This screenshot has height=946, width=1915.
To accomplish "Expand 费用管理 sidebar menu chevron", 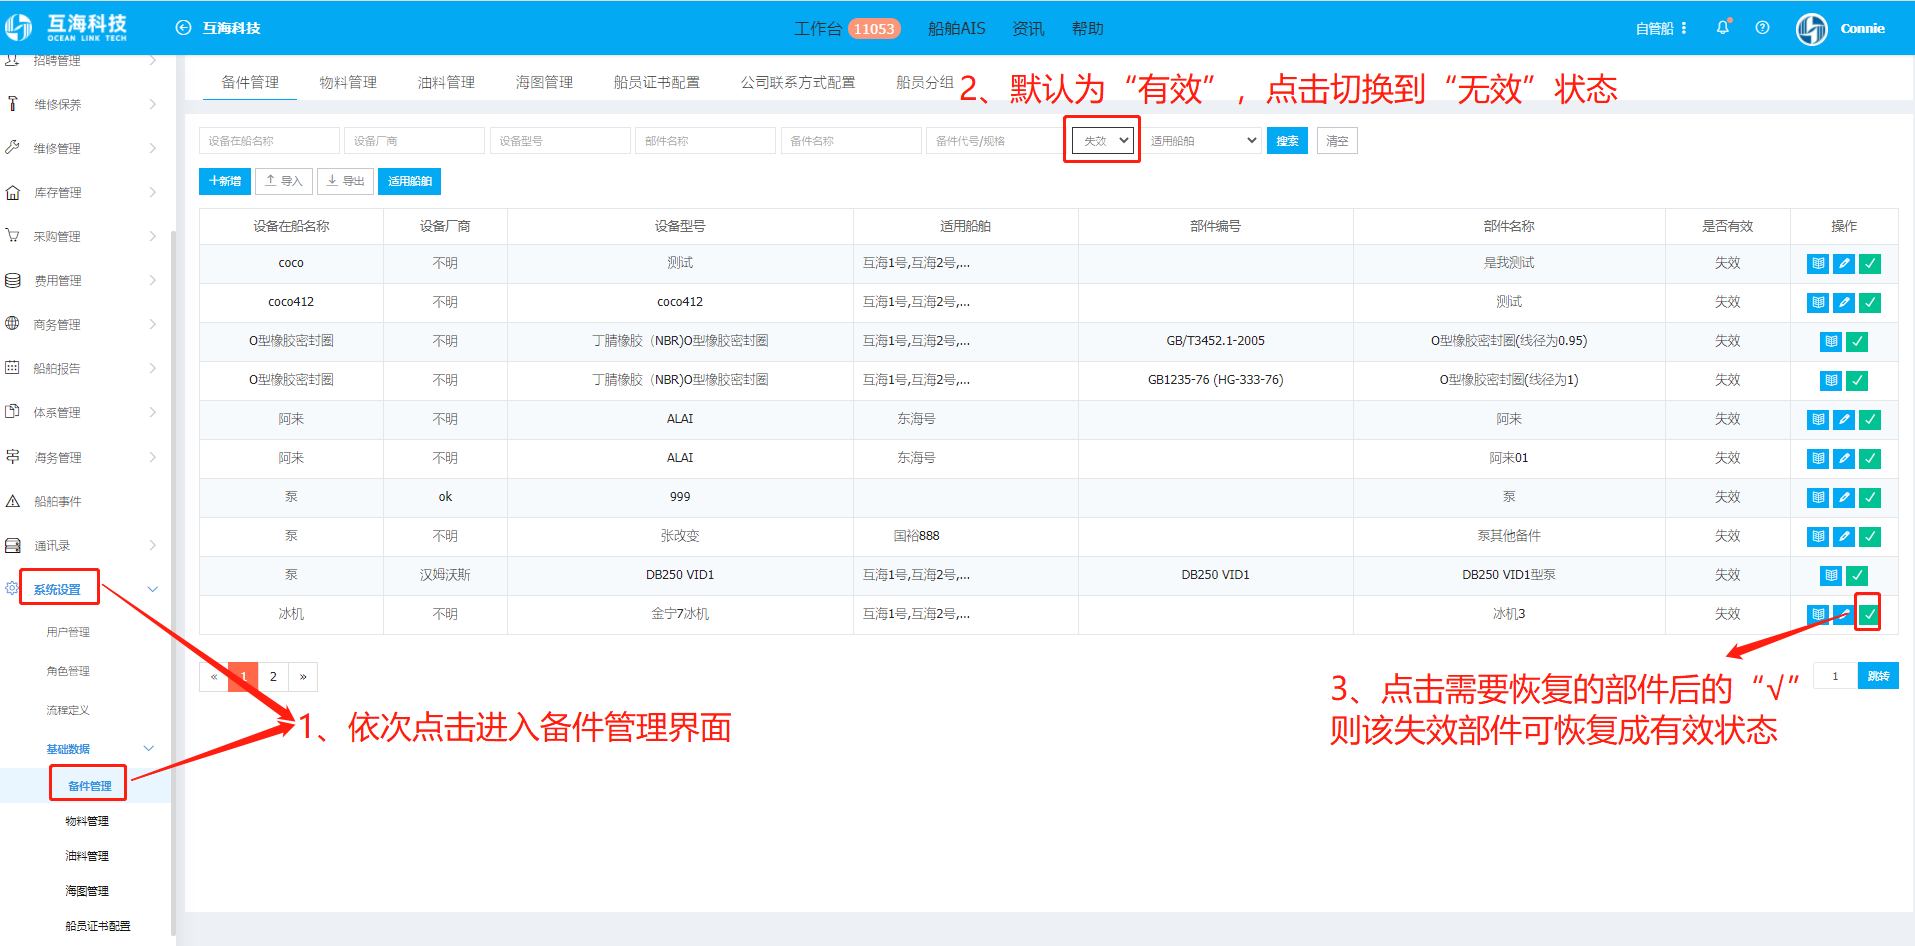I will point(153,280).
